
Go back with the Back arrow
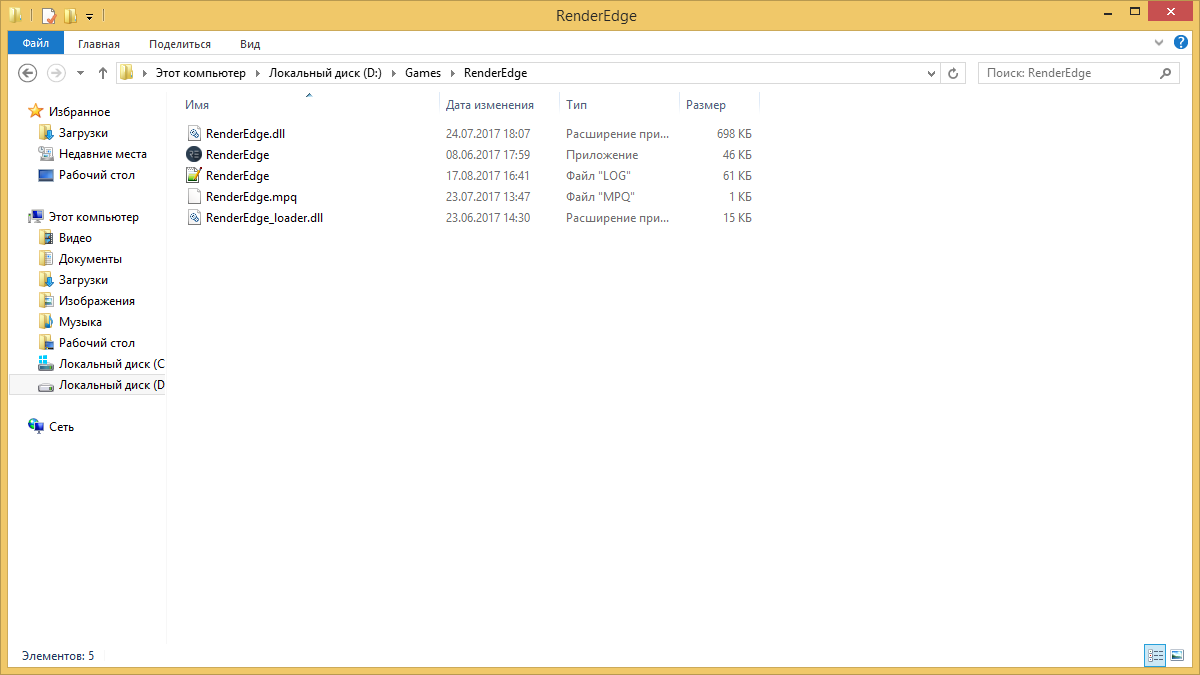[28, 73]
